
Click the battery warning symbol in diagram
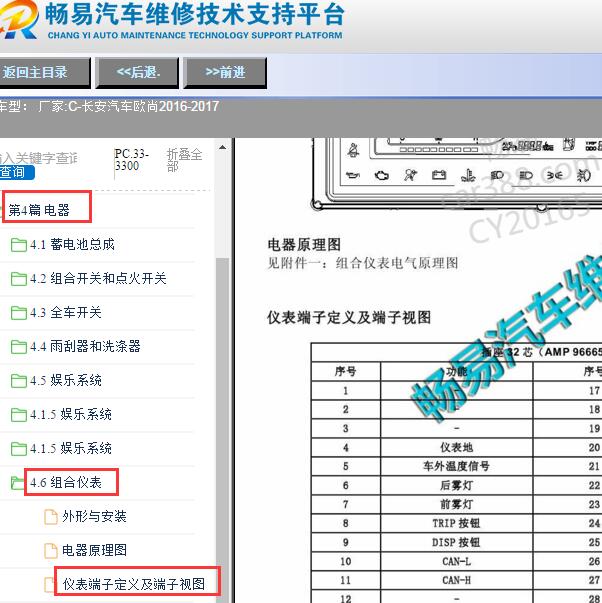439,175
